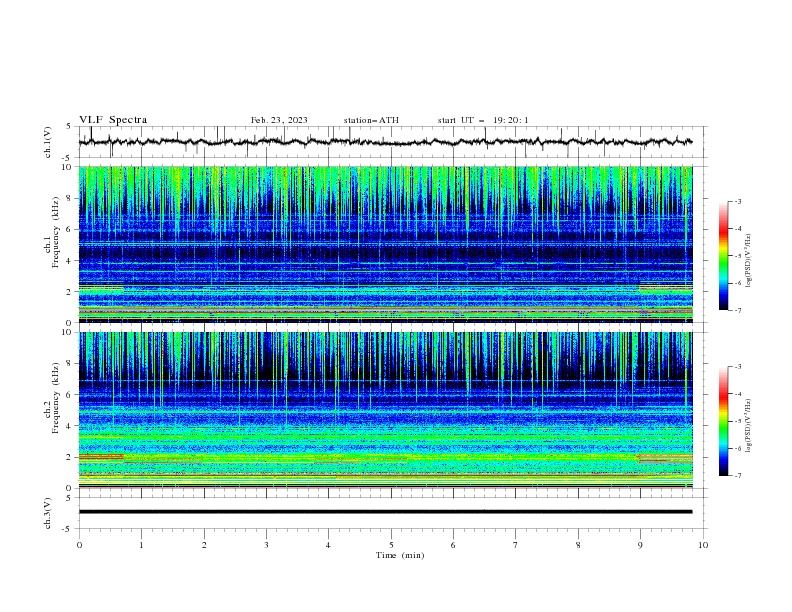Click the ch.1 voltage waveform trace
Viewport: 792px width, 612px height.
[385, 142]
